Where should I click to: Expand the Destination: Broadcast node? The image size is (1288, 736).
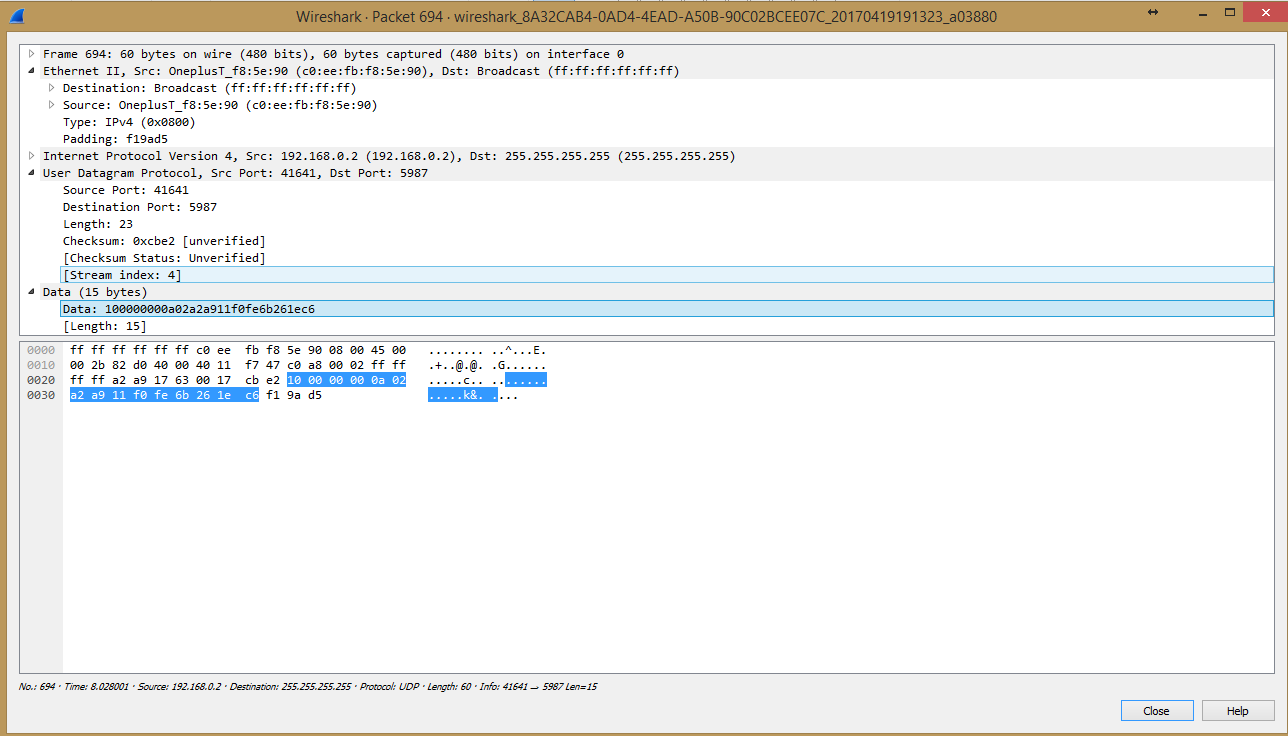[52, 88]
